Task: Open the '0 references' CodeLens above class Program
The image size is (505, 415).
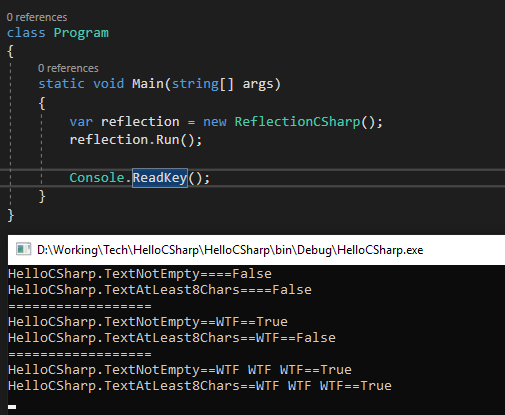Action: (x=37, y=17)
